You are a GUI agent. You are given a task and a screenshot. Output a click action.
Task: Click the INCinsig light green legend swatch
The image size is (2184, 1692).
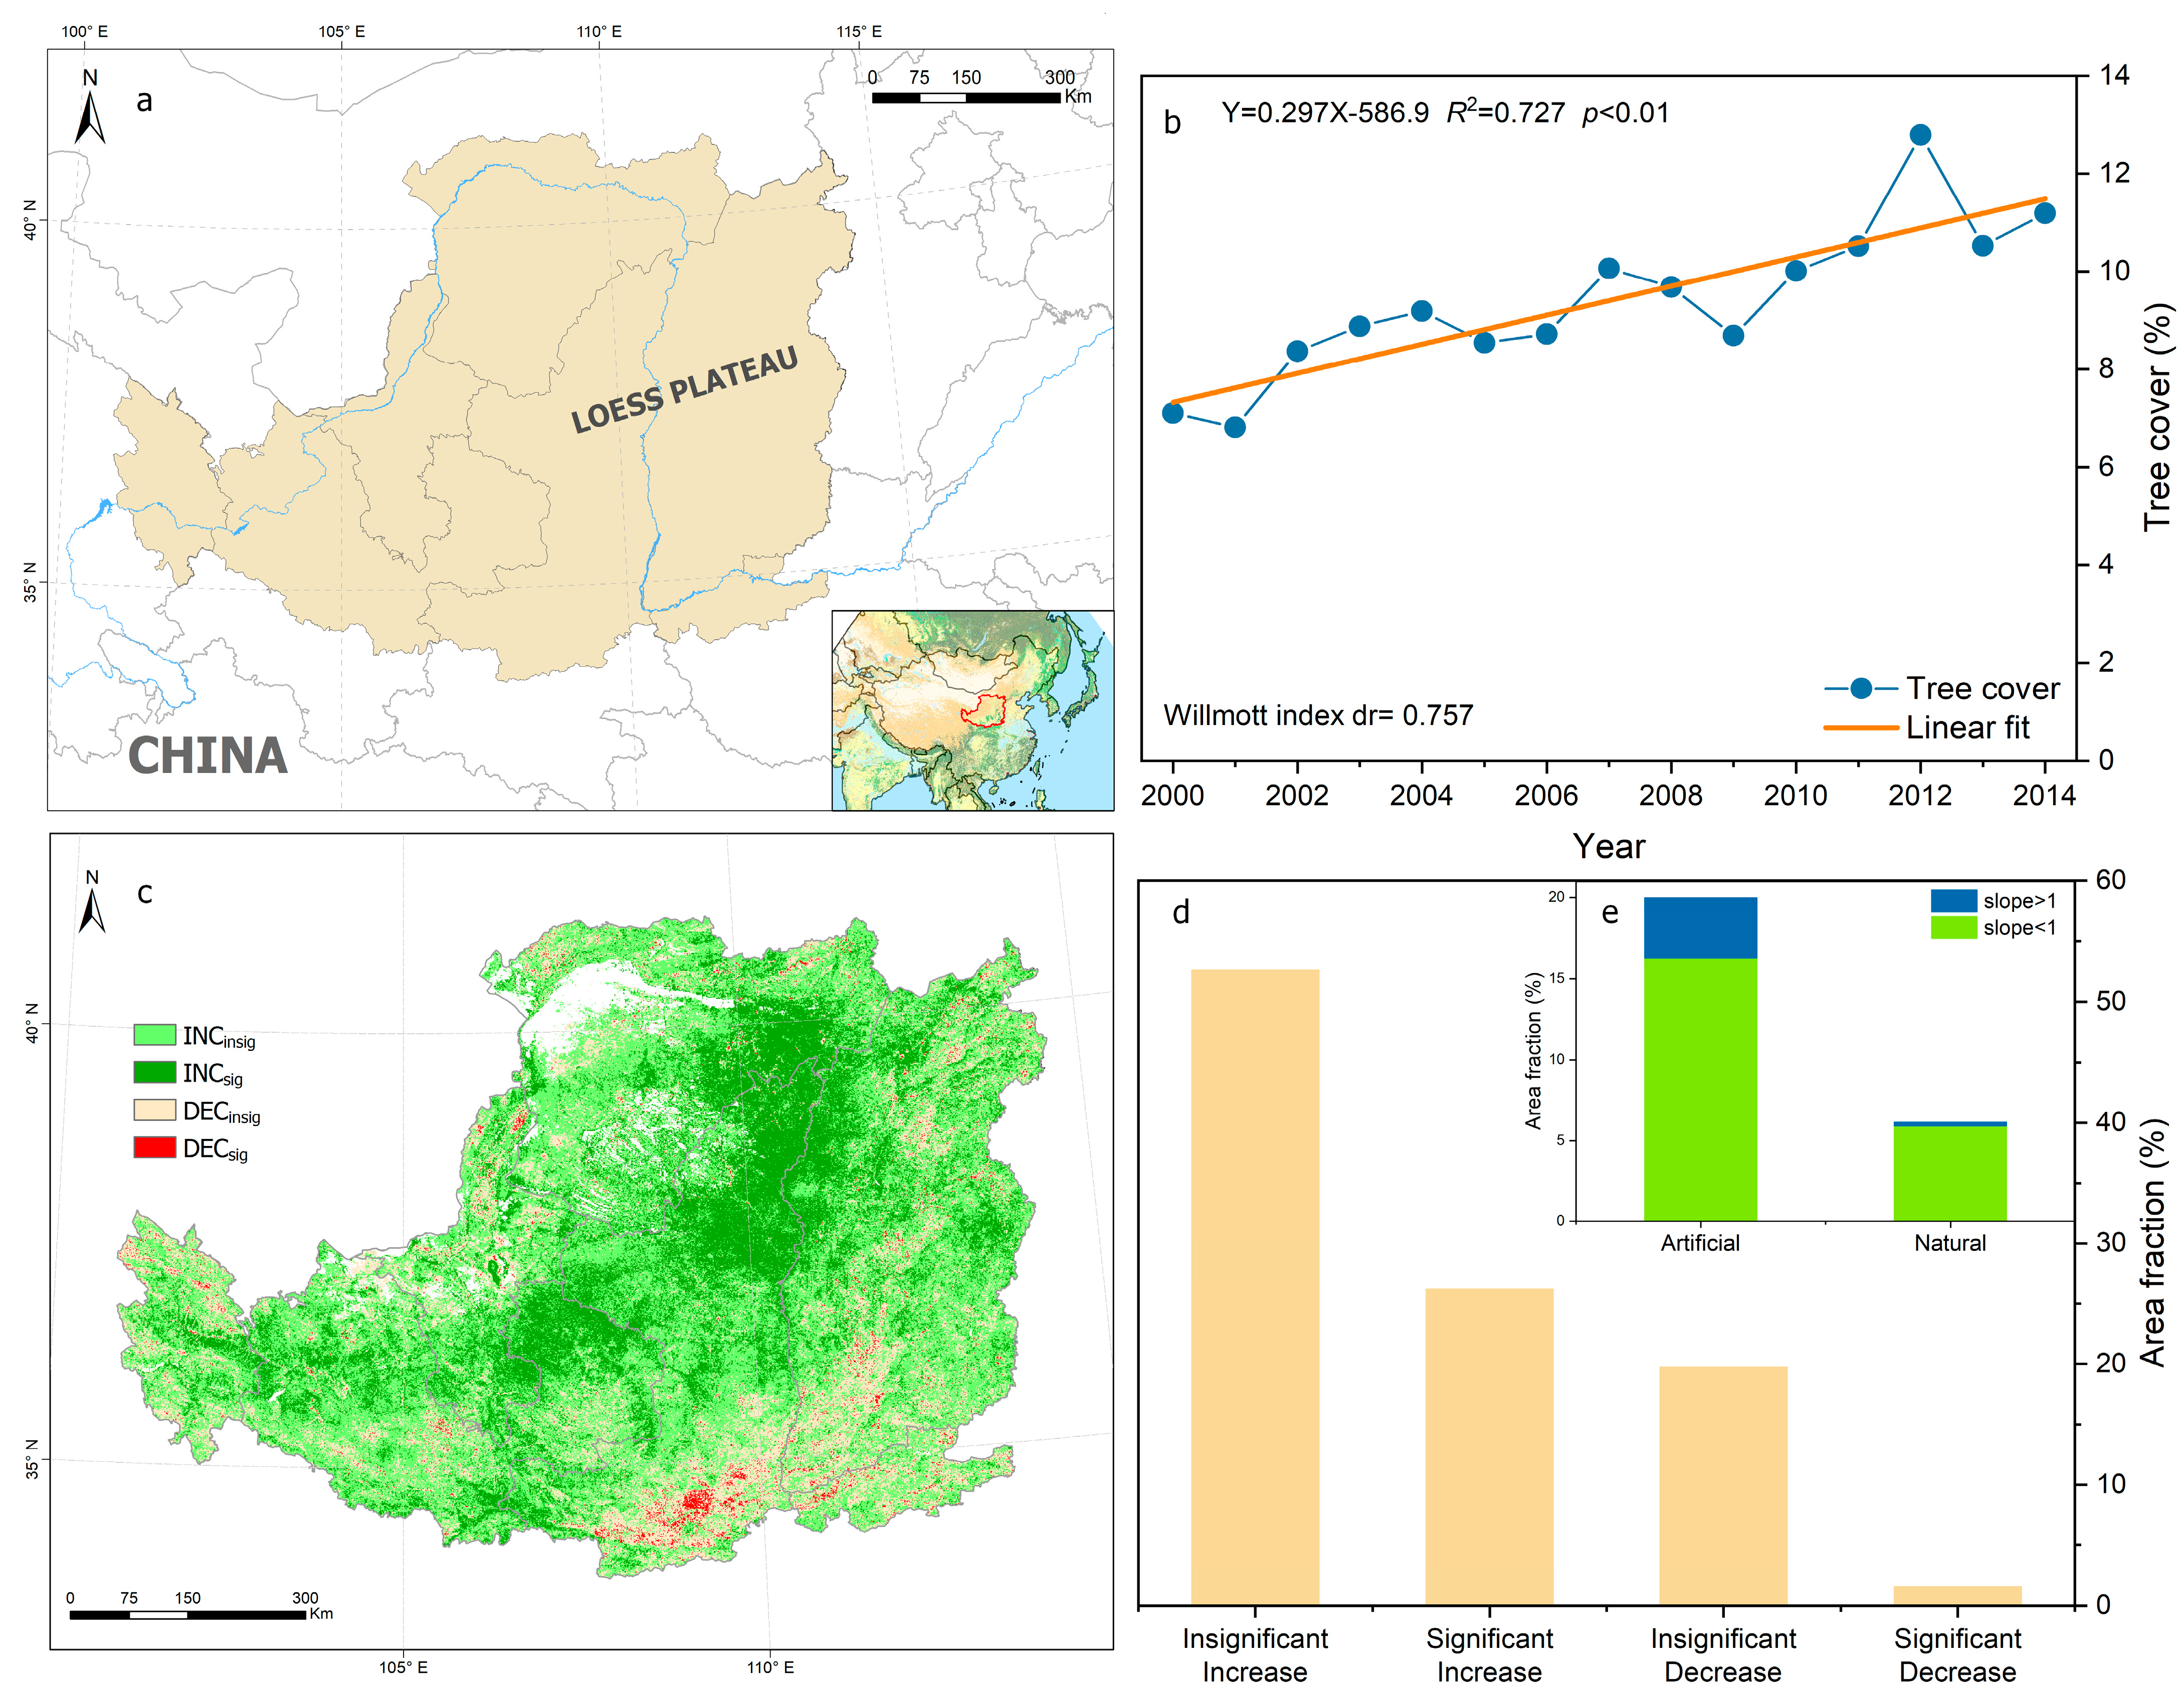pos(155,1034)
